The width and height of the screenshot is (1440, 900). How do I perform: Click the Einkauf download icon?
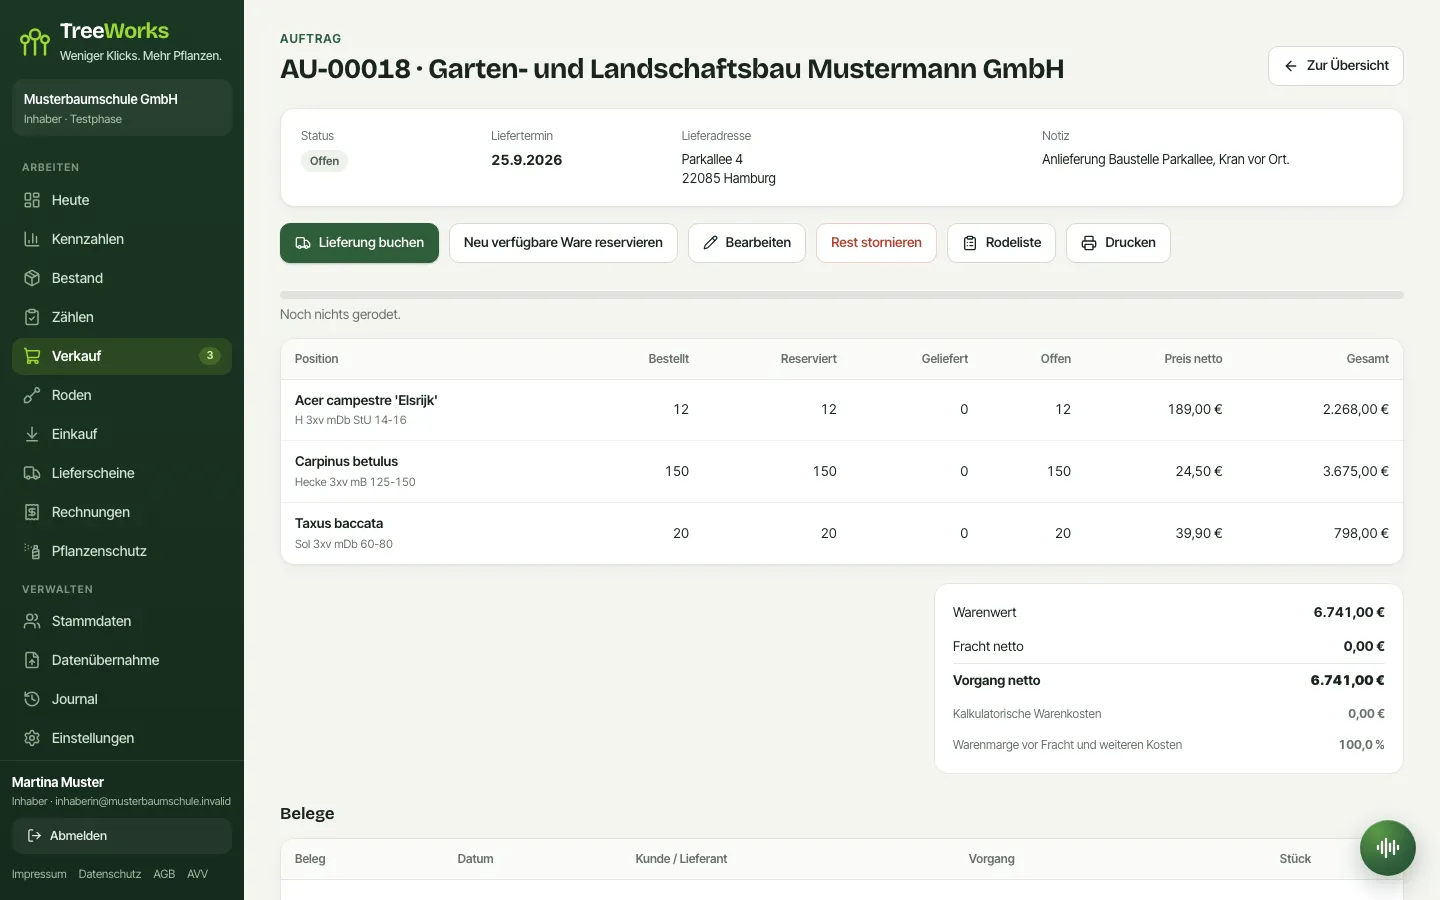click(32, 434)
